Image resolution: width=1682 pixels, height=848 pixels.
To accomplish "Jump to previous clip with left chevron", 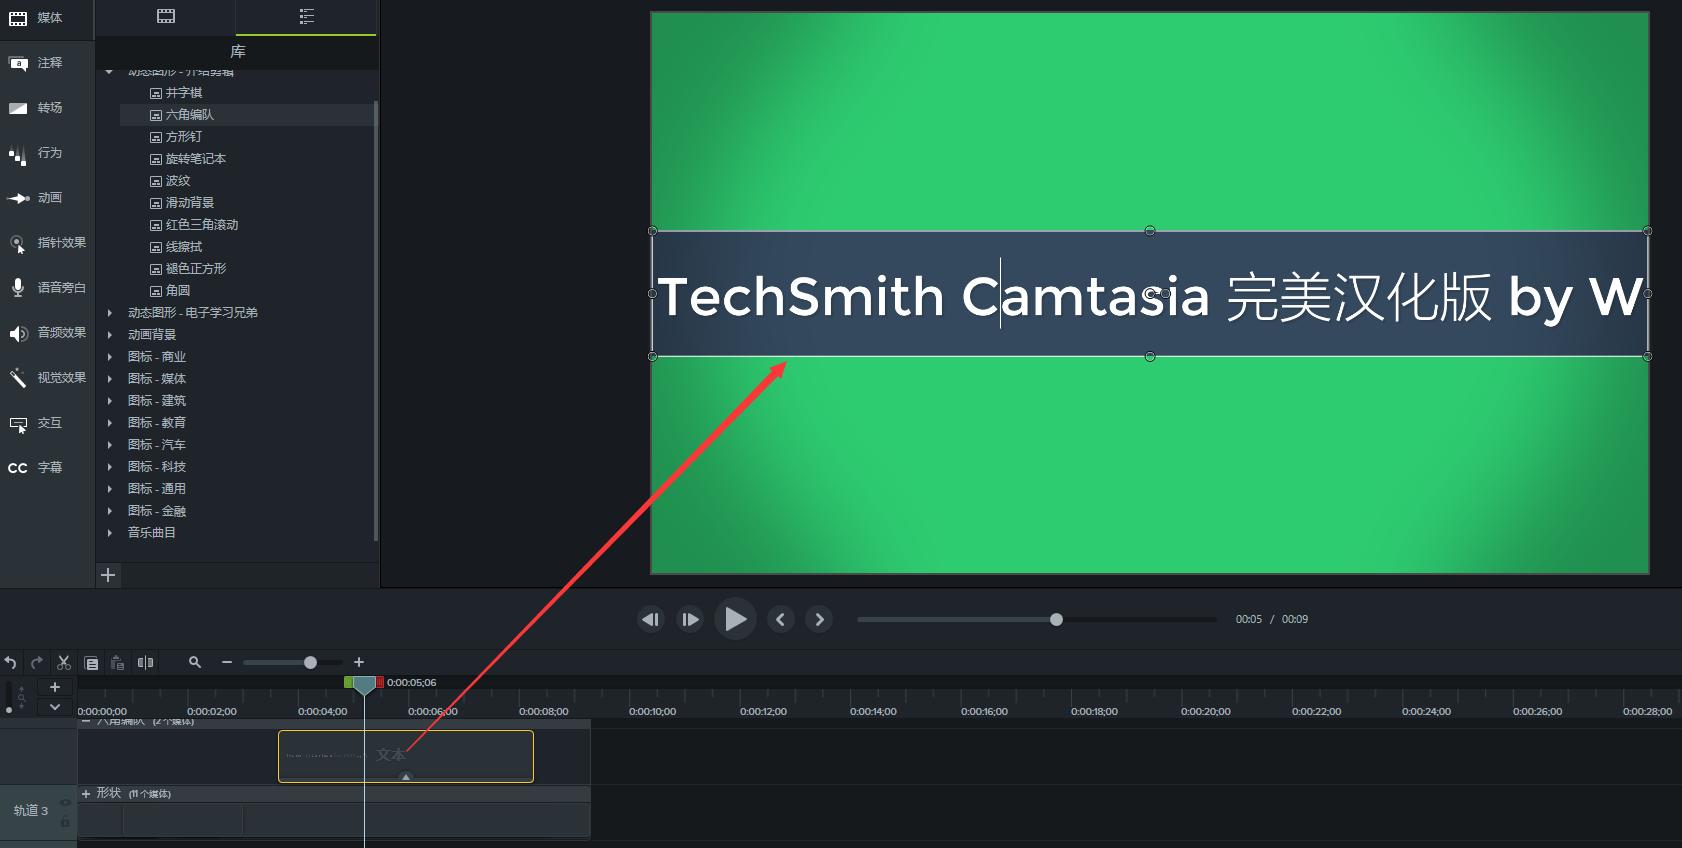I will (781, 620).
